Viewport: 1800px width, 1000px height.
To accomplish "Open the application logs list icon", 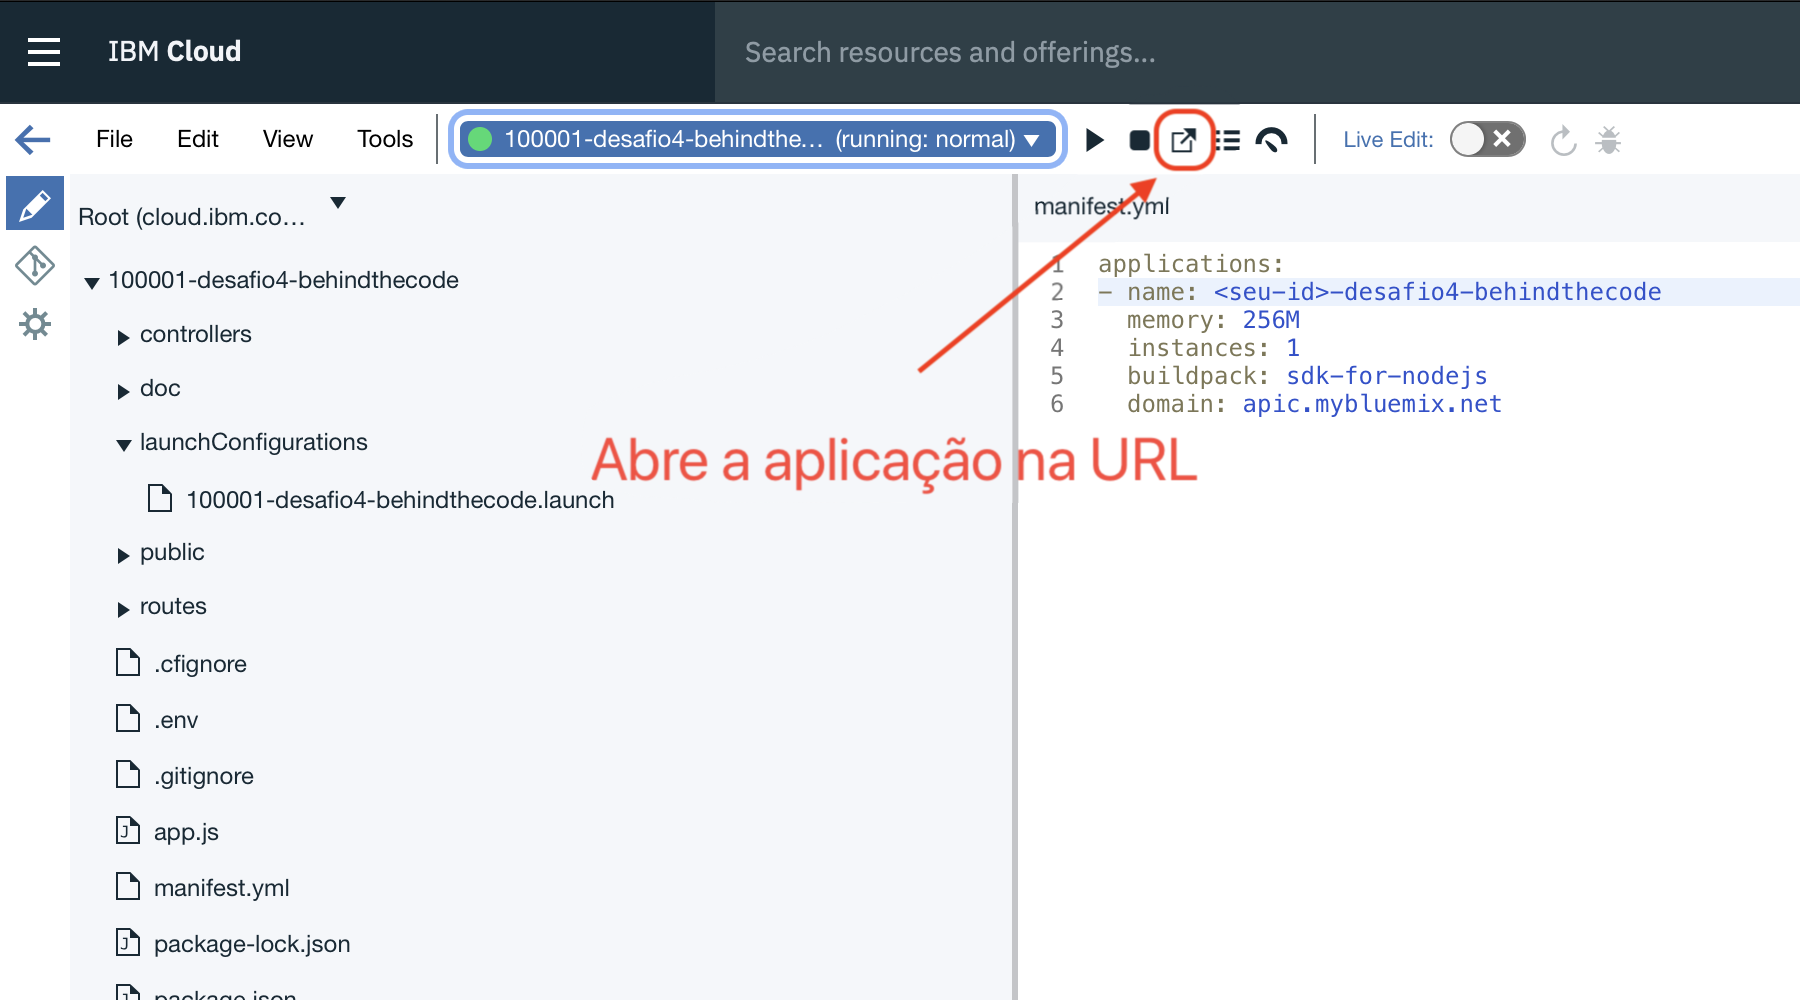I will [x=1228, y=140].
